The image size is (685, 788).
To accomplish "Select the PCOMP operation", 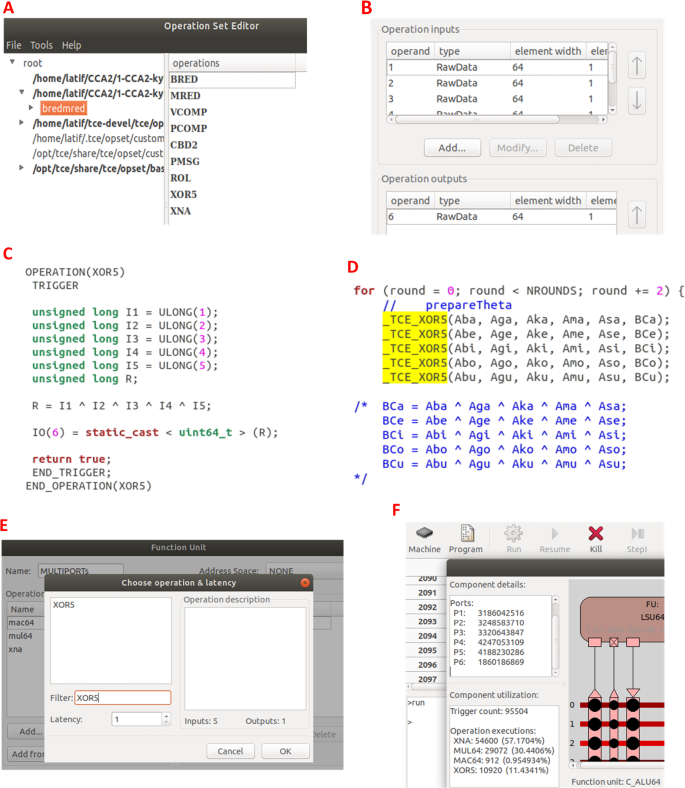I will [x=188, y=129].
